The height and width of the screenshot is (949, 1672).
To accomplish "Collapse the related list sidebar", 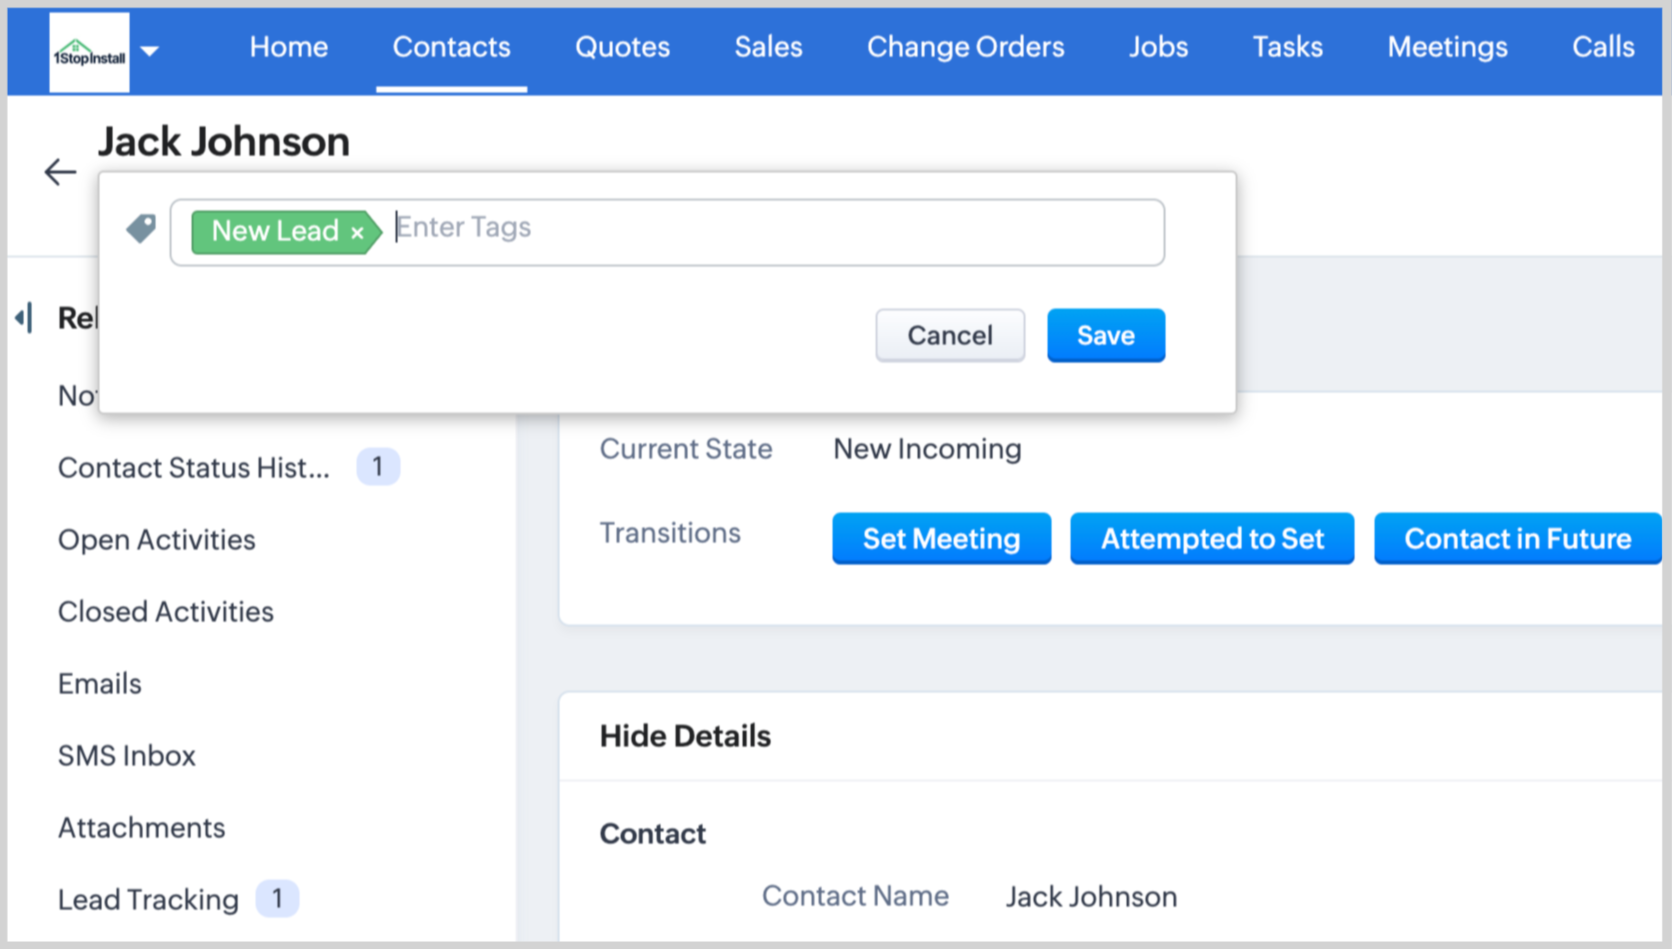I will tap(24, 318).
